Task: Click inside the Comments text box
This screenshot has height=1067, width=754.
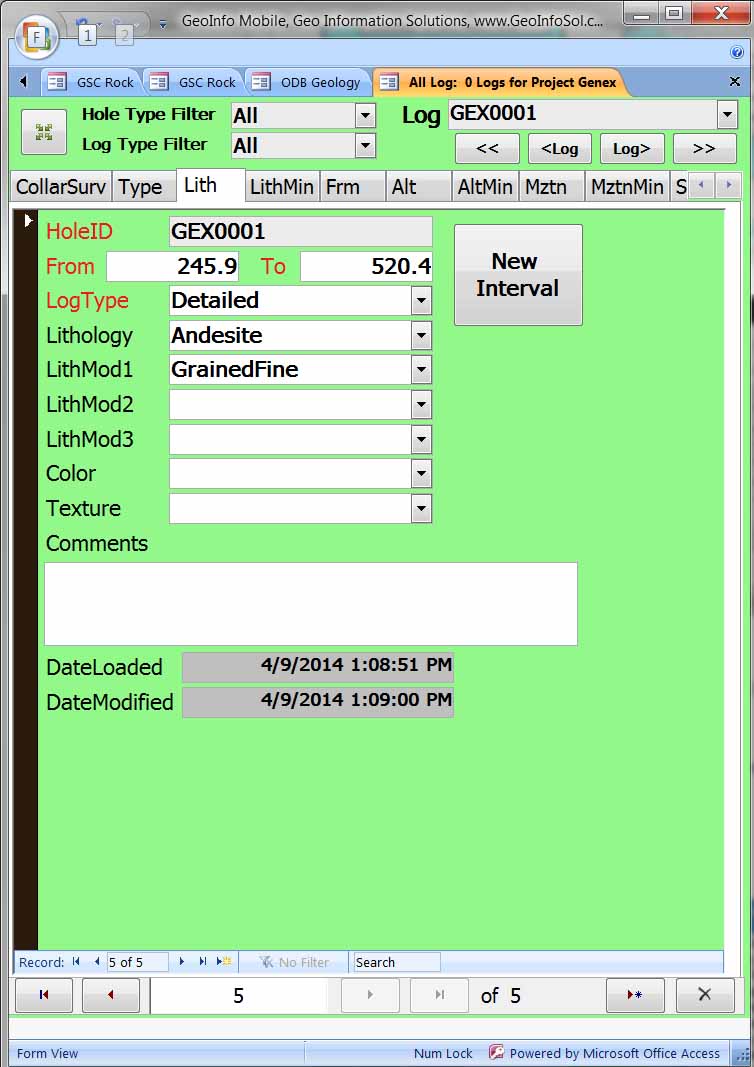Action: click(x=310, y=603)
